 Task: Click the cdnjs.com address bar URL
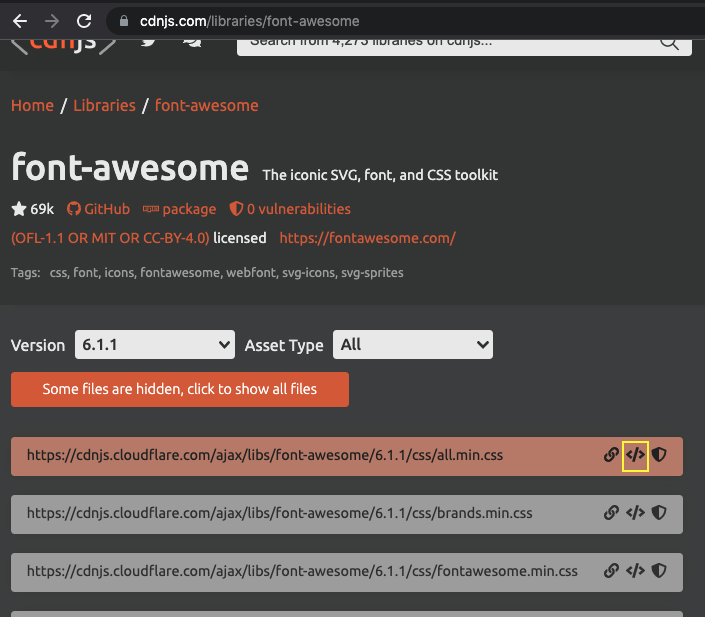pyautogui.click(x=250, y=21)
